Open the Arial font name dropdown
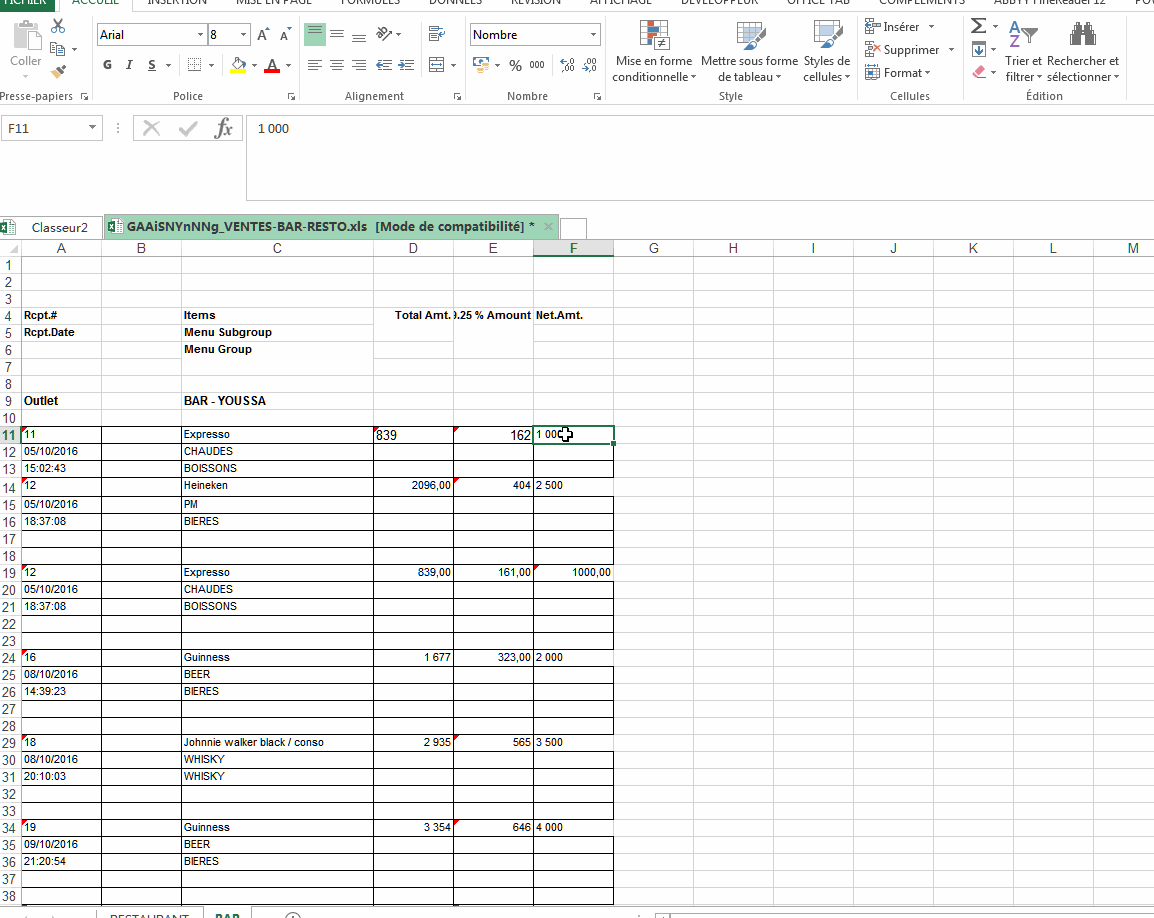The height and width of the screenshot is (918, 1154). tap(200, 35)
